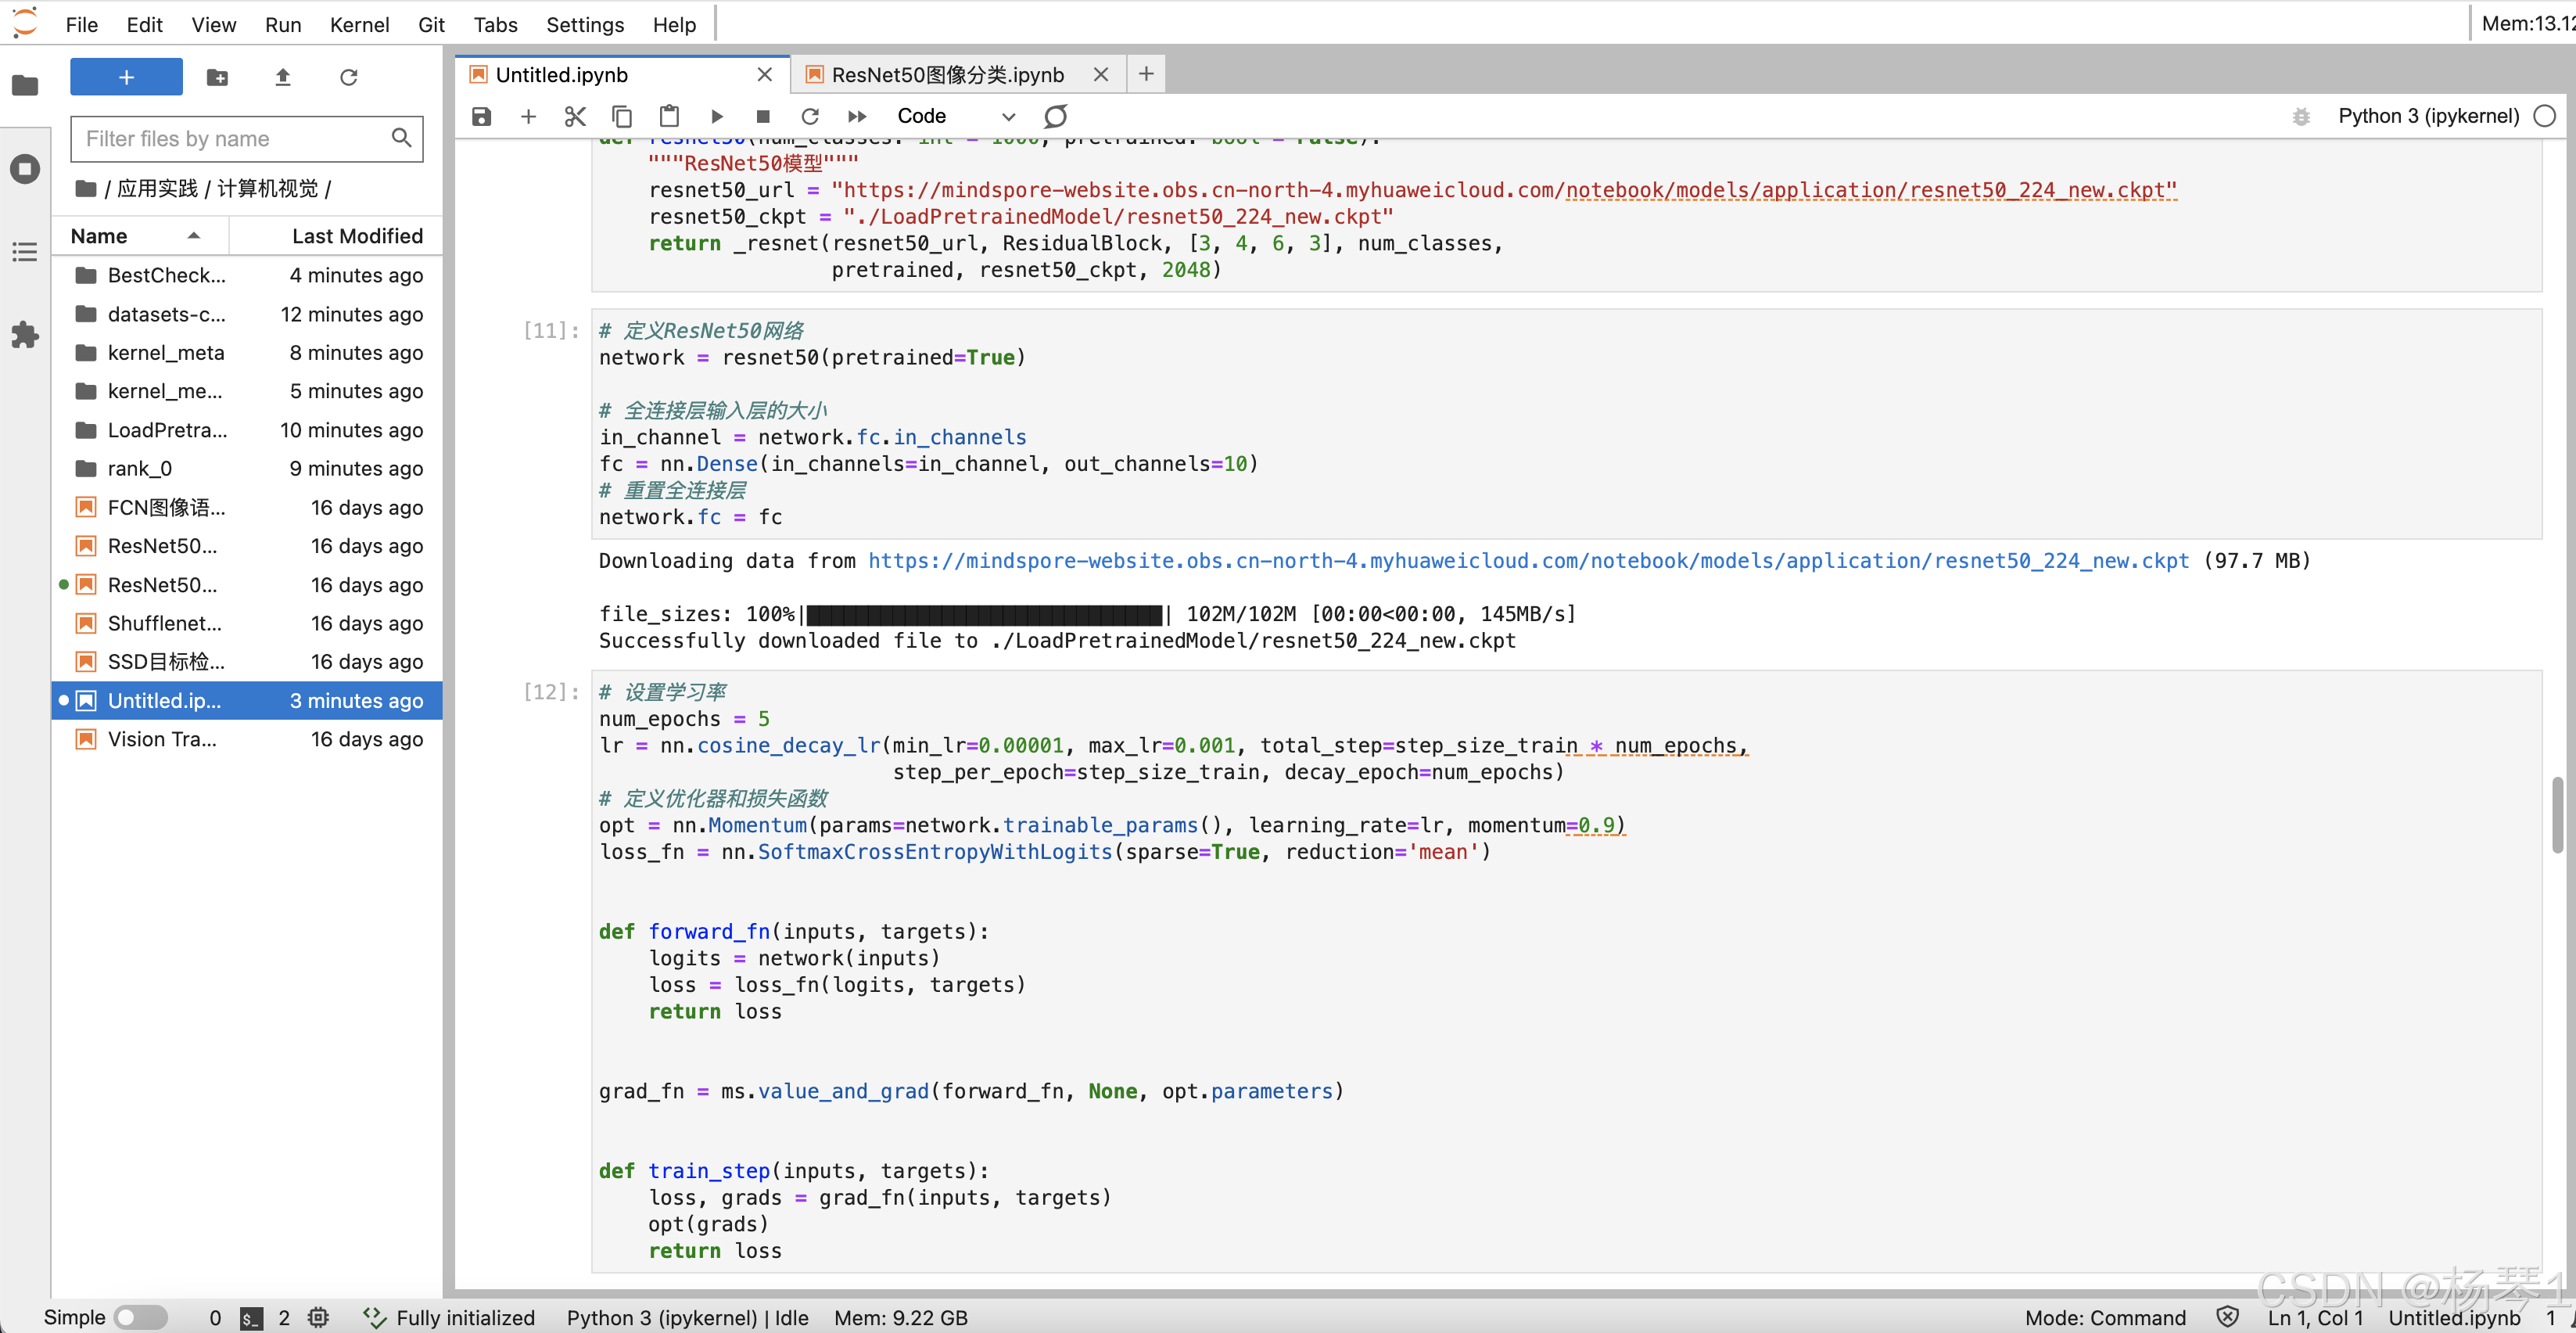Click the upload files icon
Viewport: 2576px width, 1333px height.
pos(283,77)
